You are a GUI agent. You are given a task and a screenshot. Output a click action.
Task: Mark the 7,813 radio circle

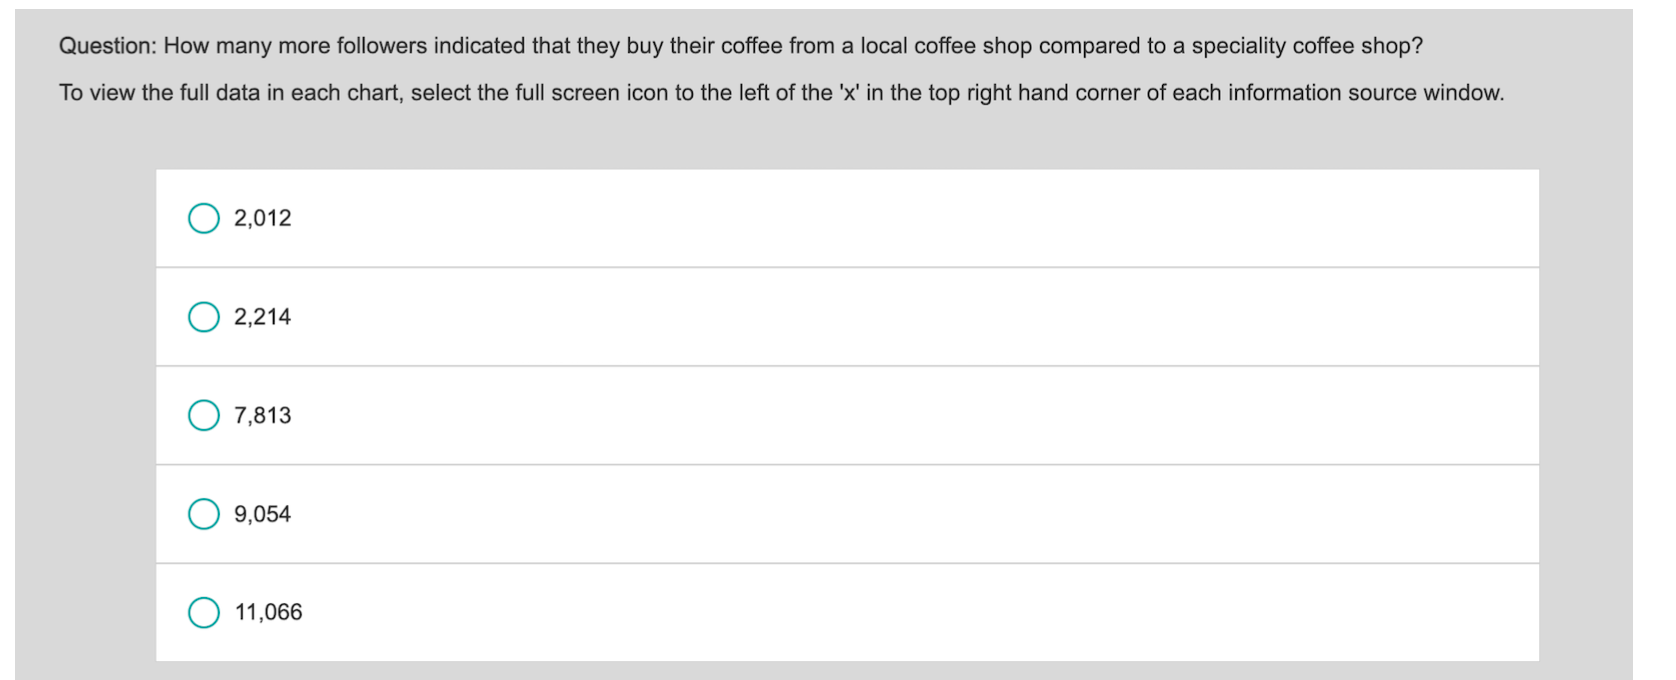pos(204,415)
